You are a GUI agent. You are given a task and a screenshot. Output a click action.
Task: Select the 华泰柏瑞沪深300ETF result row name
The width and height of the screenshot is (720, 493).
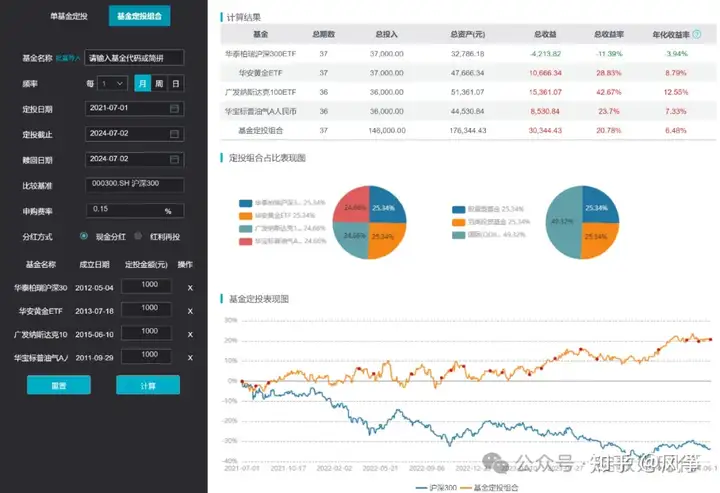coord(260,54)
